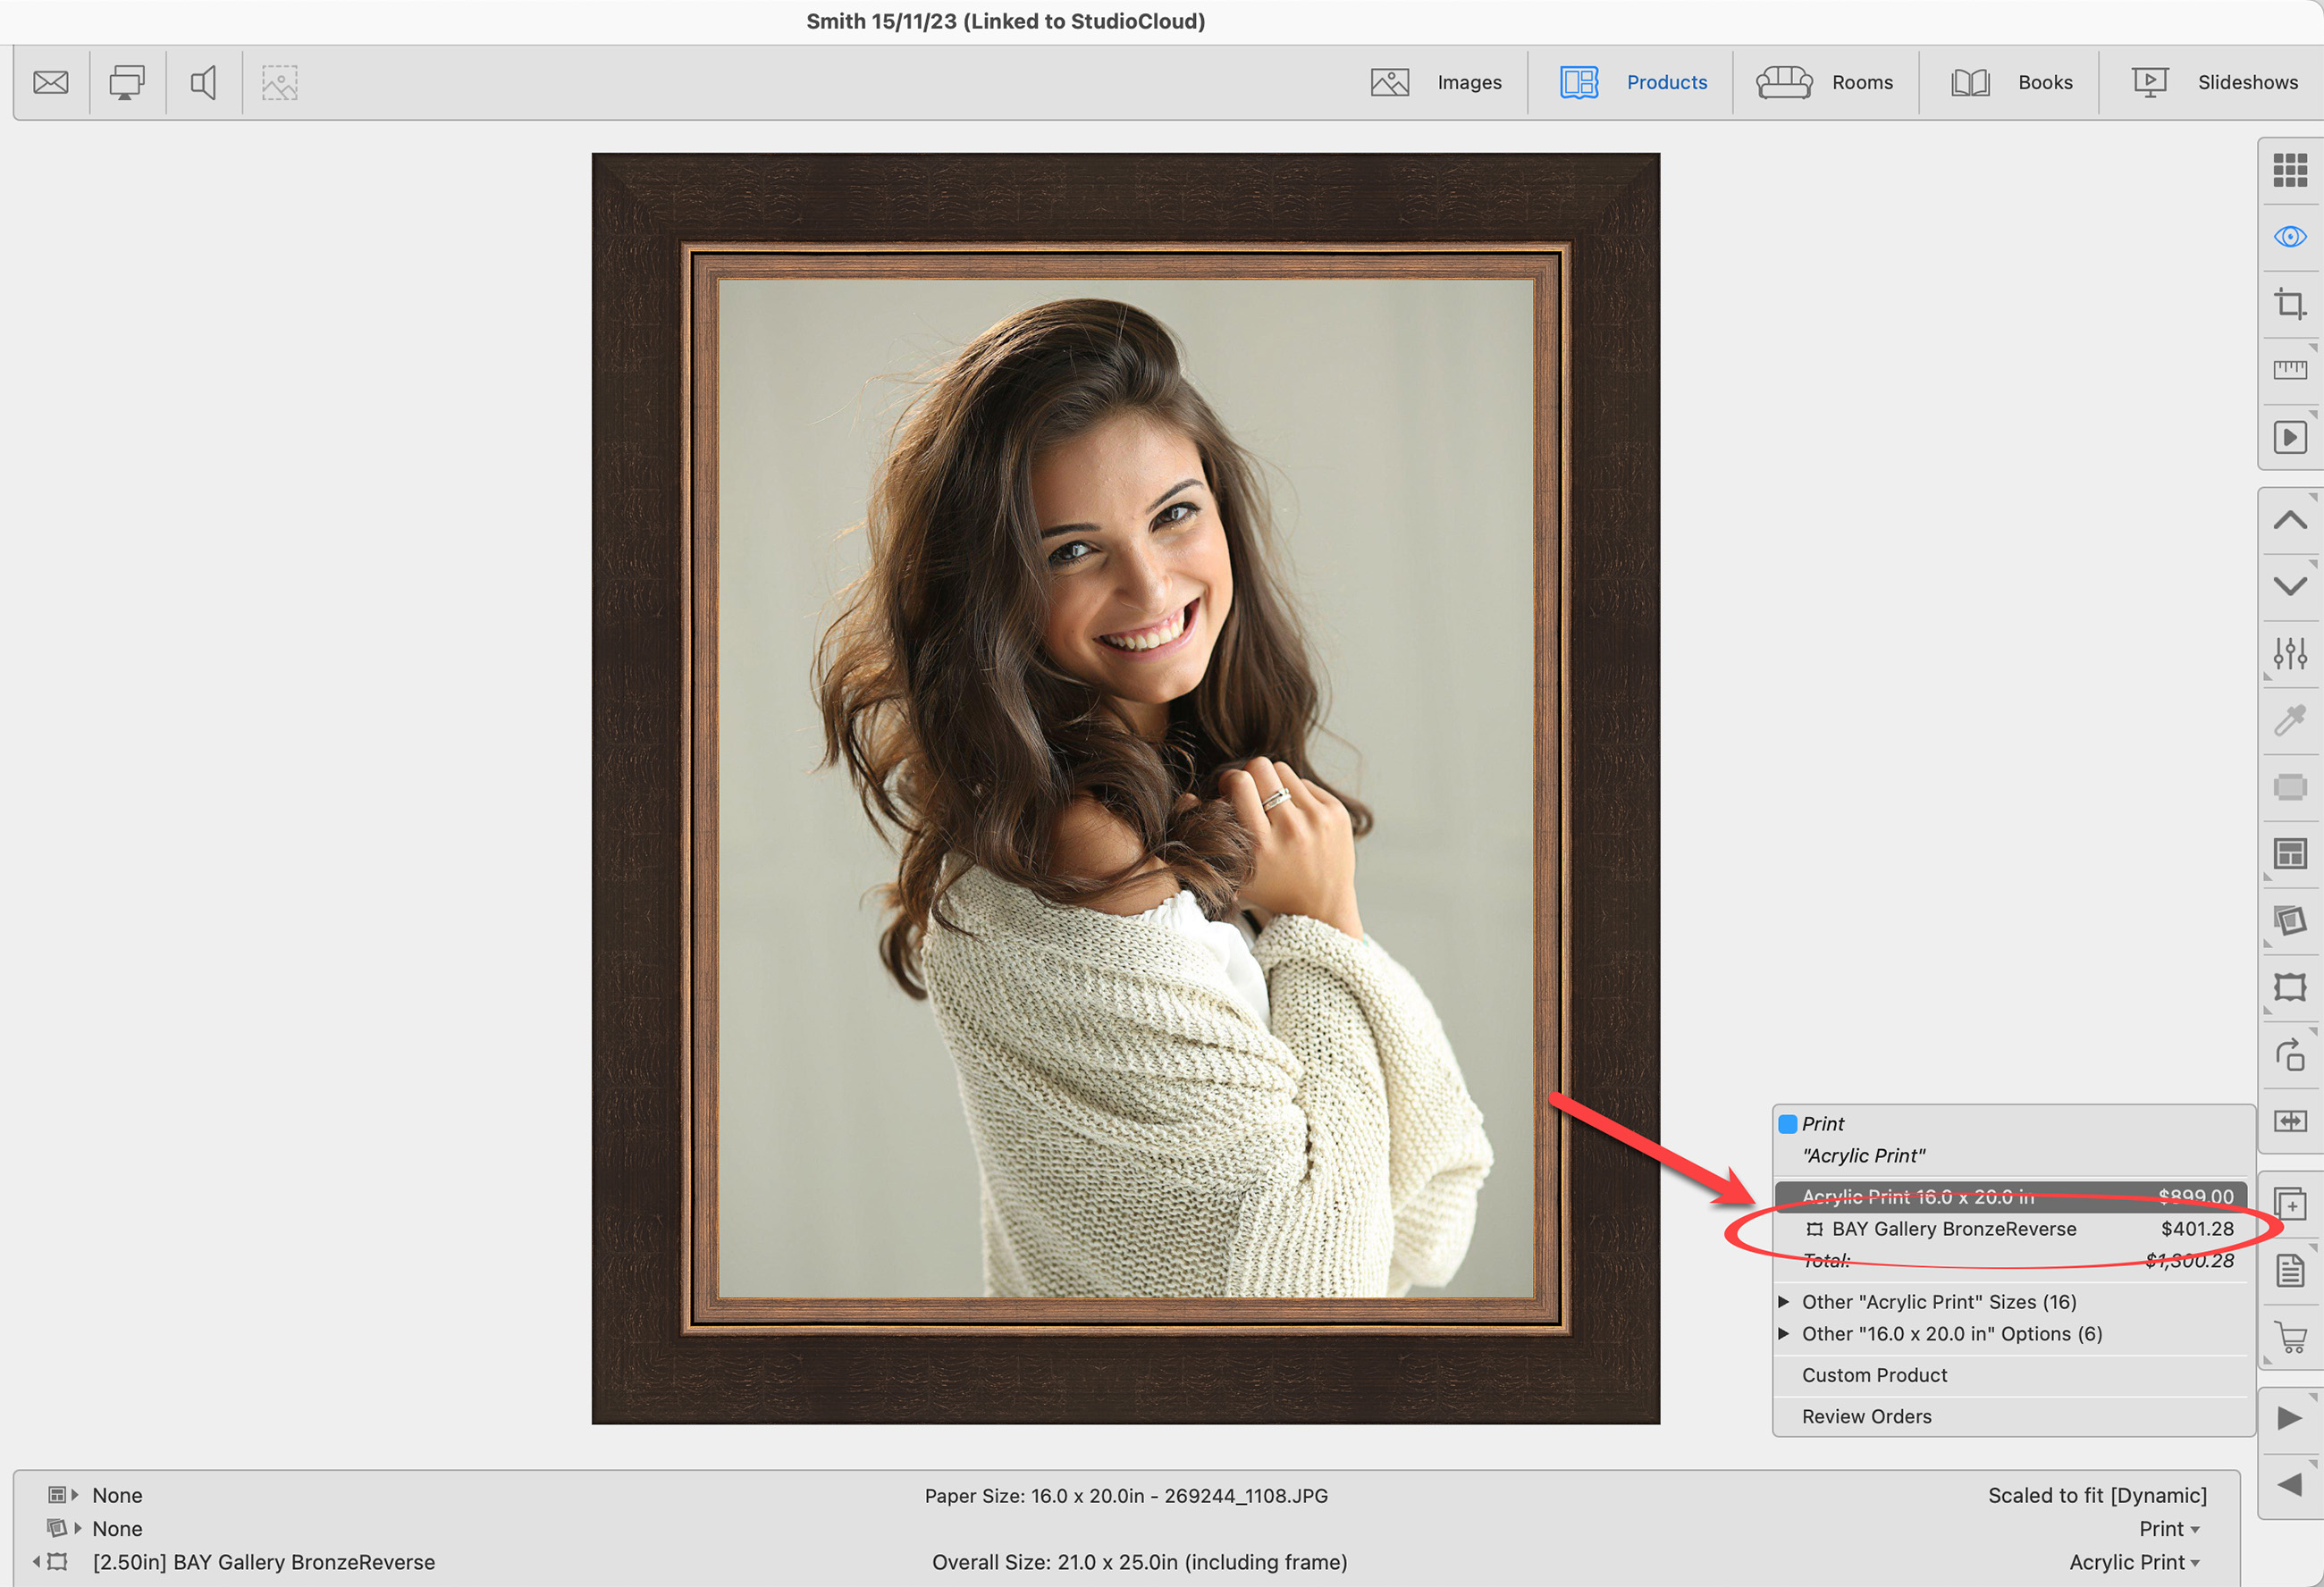Toggle the blue eye preview icon
The image size is (2324, 1587).
[2289, 237]
